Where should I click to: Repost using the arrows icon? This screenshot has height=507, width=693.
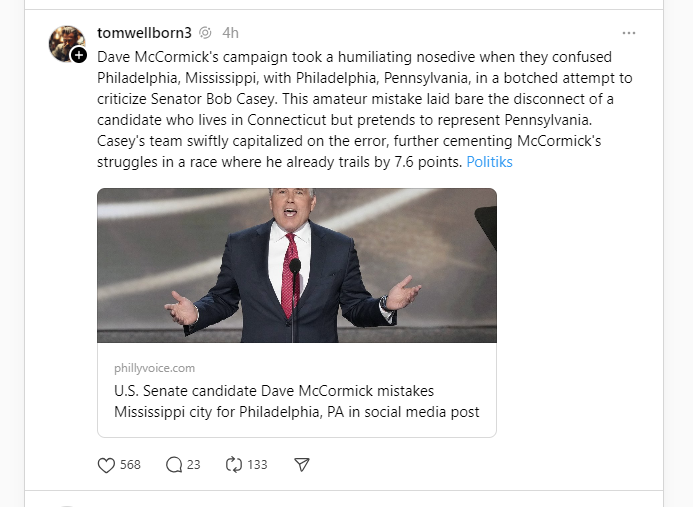click(235, 465)
